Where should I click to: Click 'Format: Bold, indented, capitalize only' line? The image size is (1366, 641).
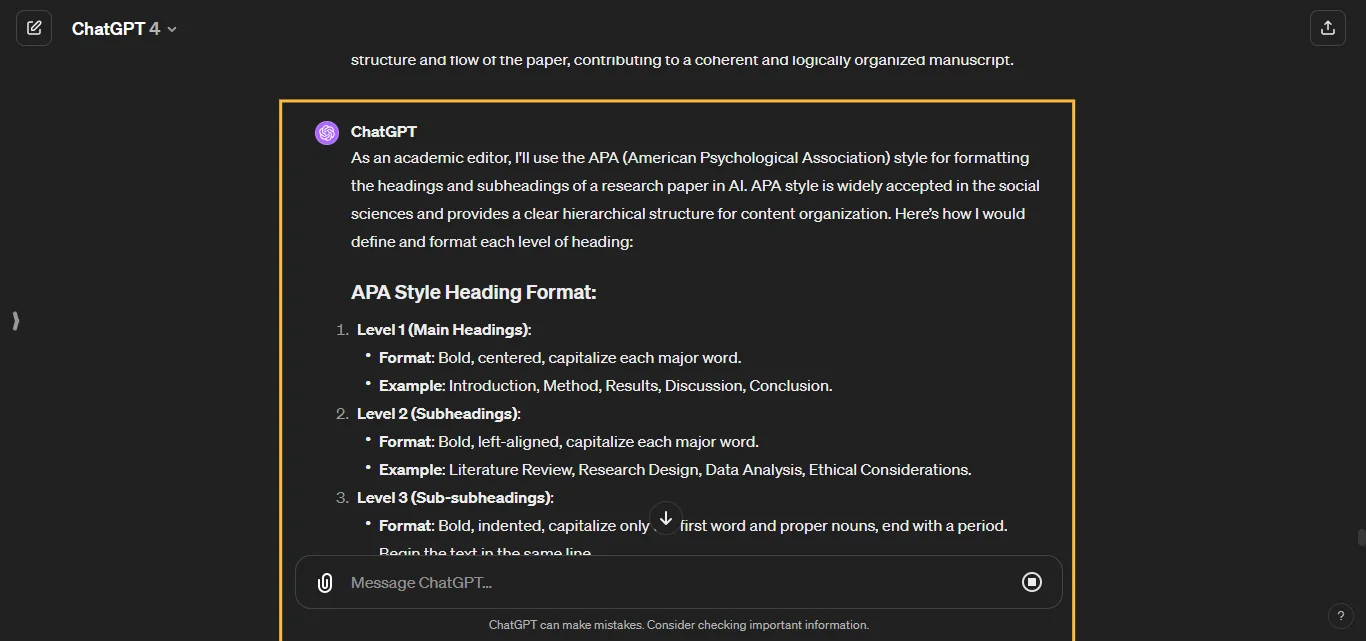click(x=693, y=526)
